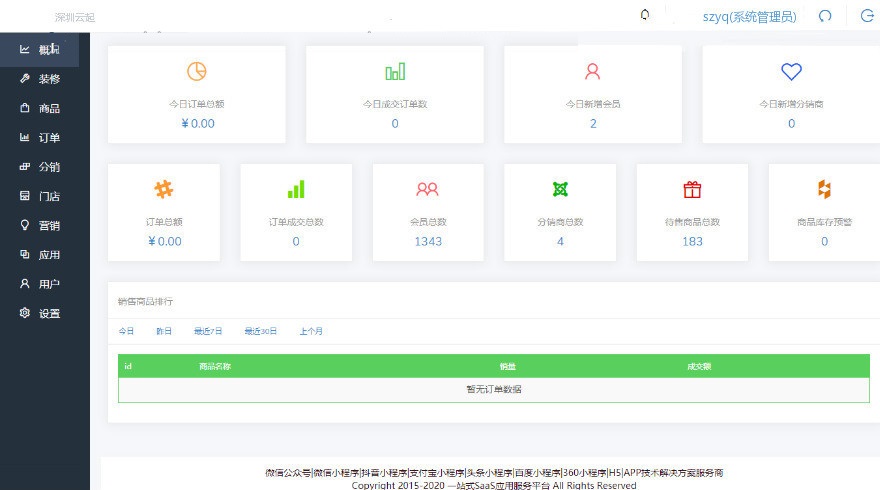Open 订单 in the sidebar
The width and height of the screenshot is (880, 490).
point(48,138)
